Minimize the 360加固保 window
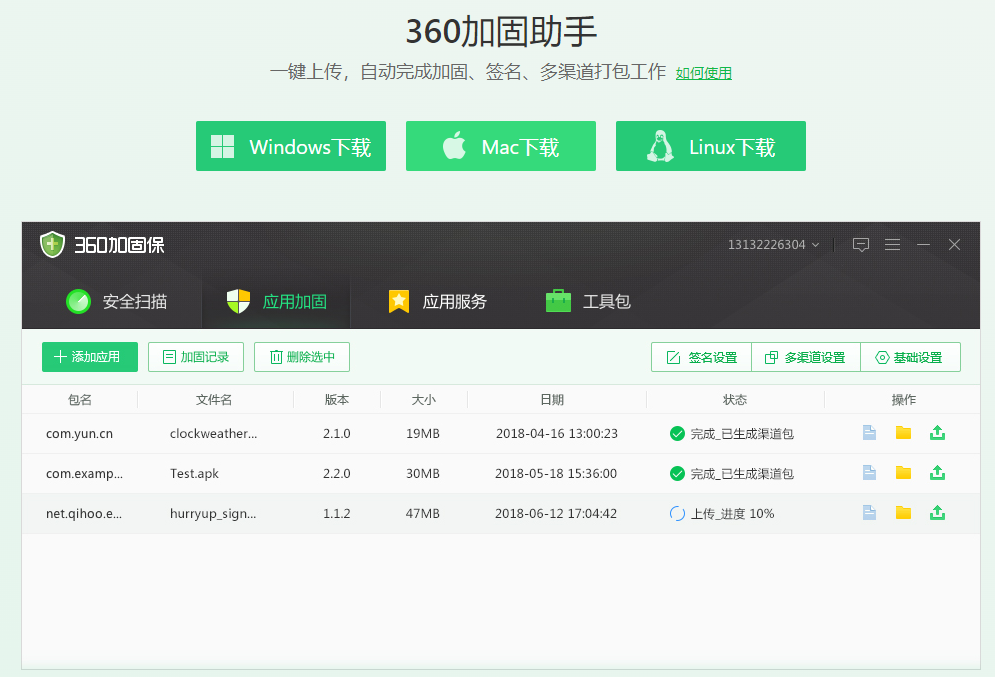 (923, 244)
